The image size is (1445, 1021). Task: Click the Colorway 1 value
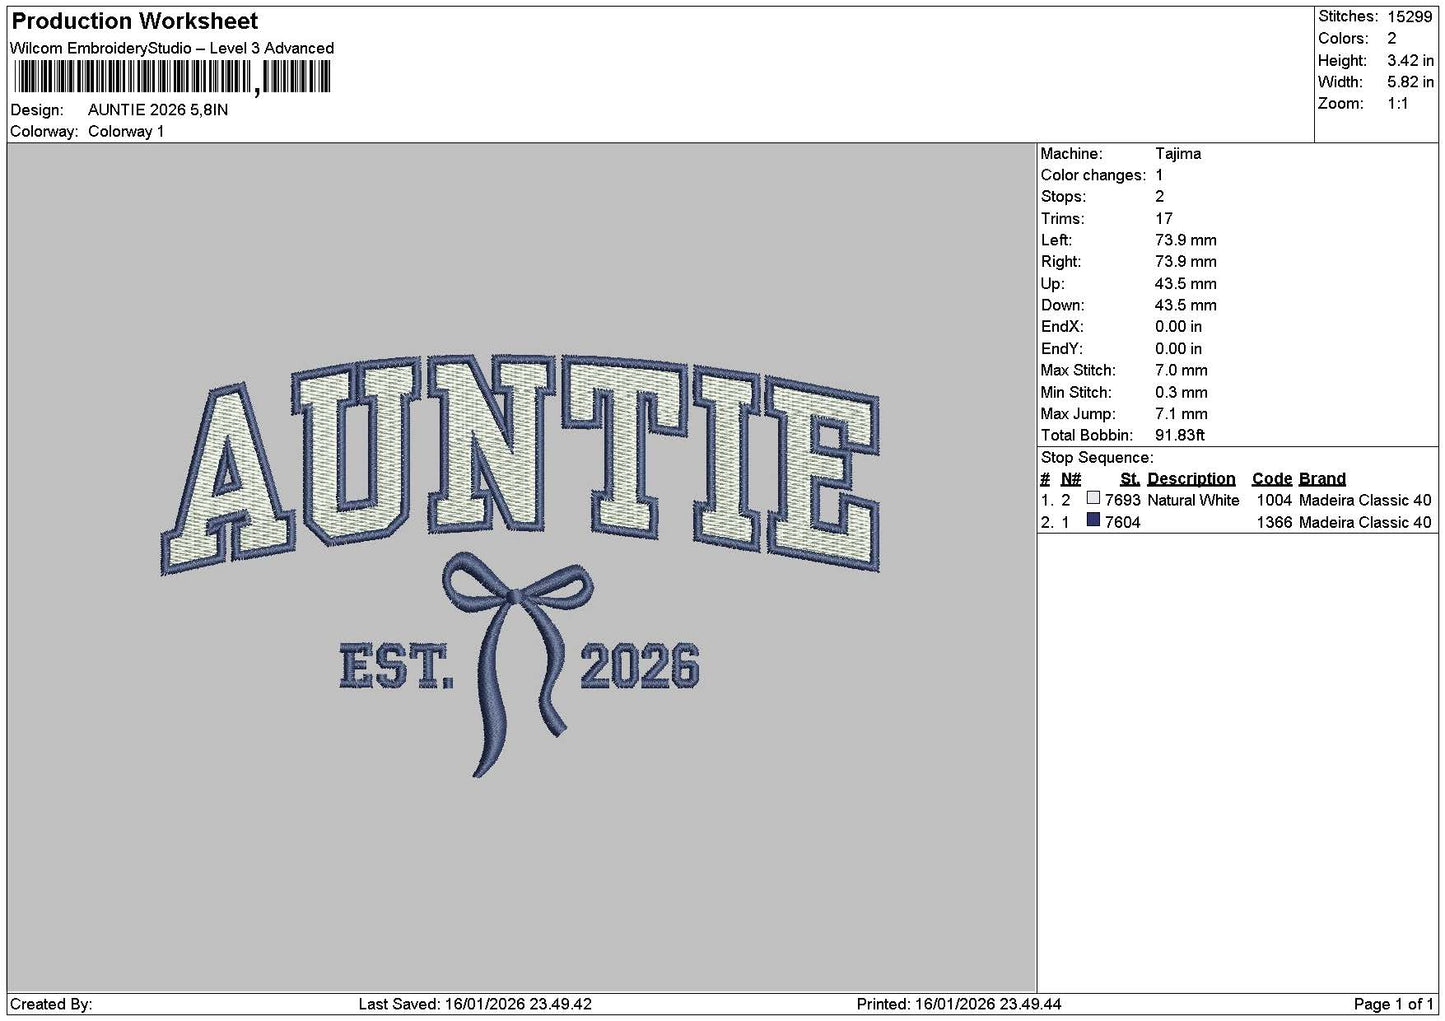126,131
